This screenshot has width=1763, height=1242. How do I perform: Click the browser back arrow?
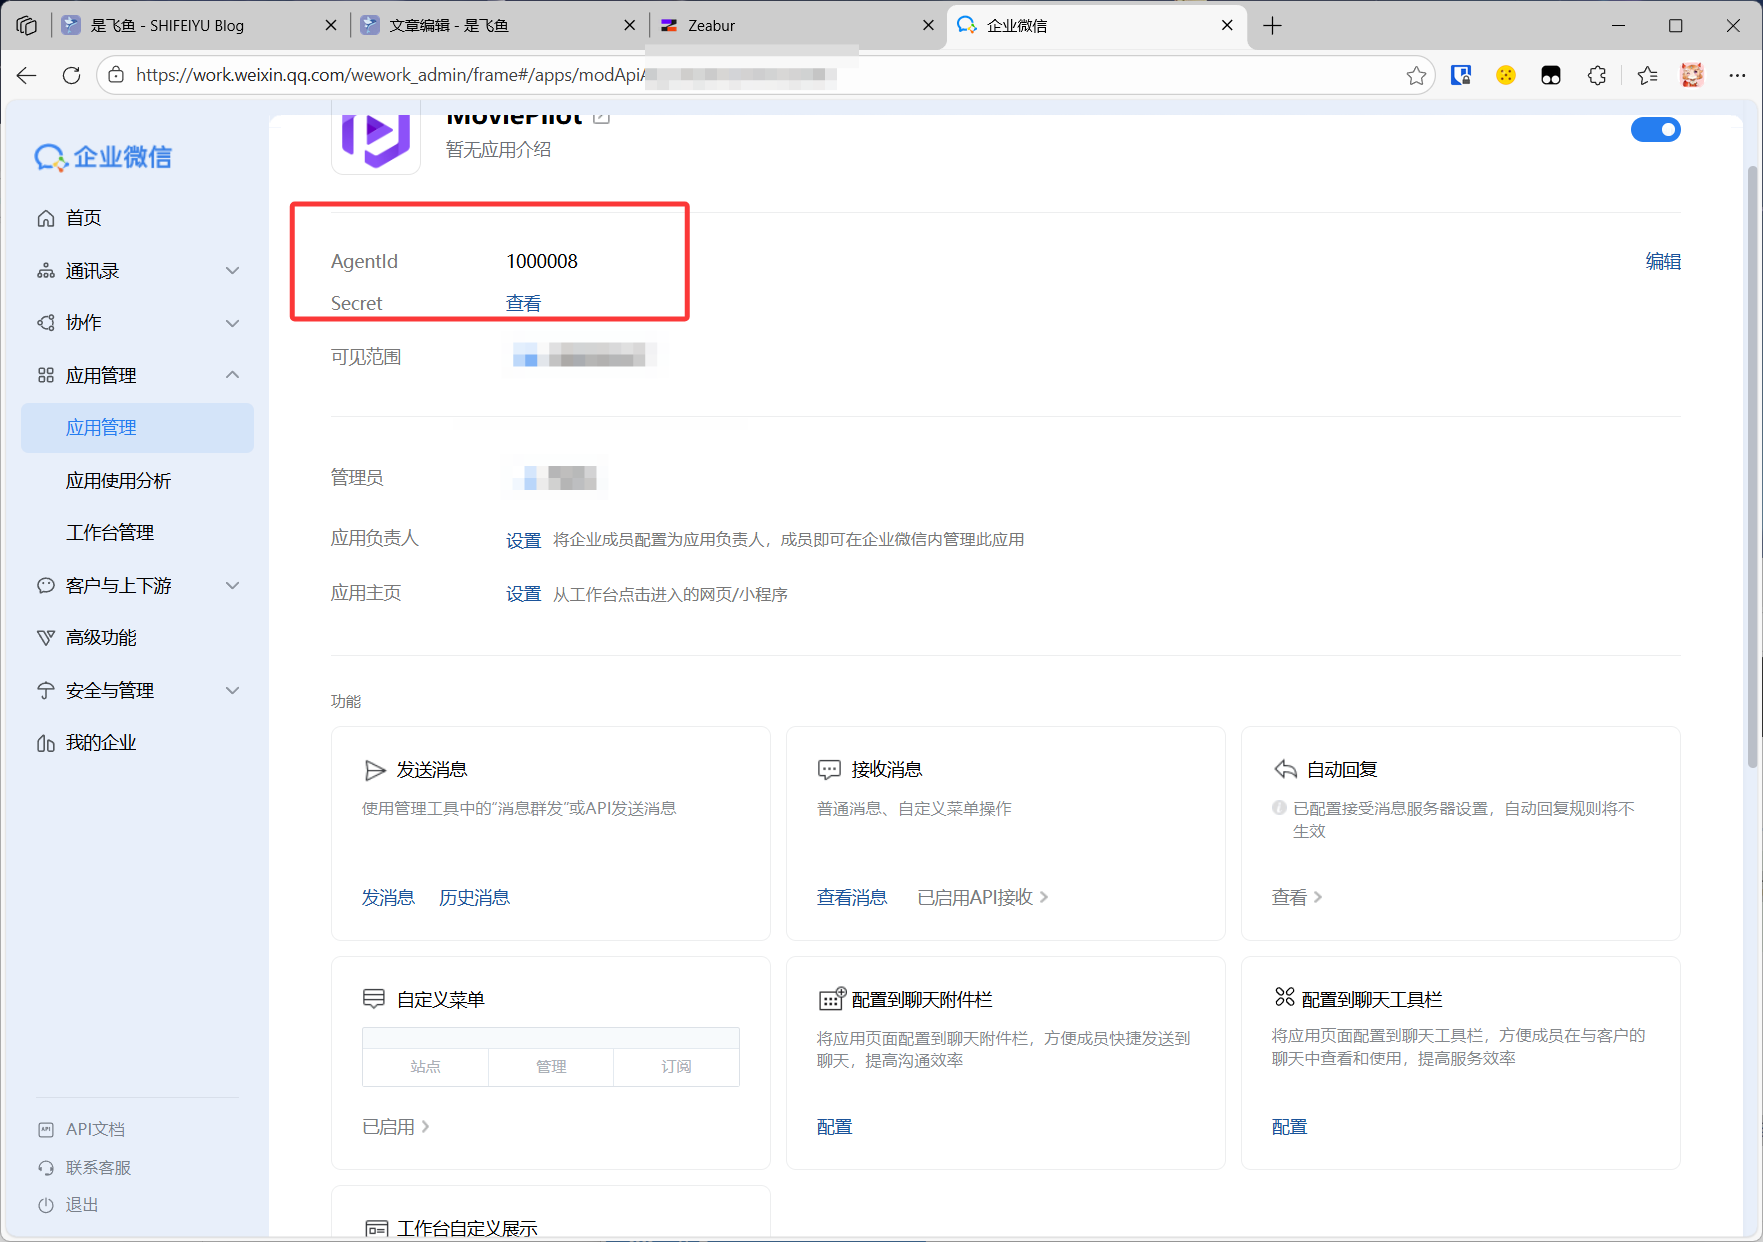[27, 75]
